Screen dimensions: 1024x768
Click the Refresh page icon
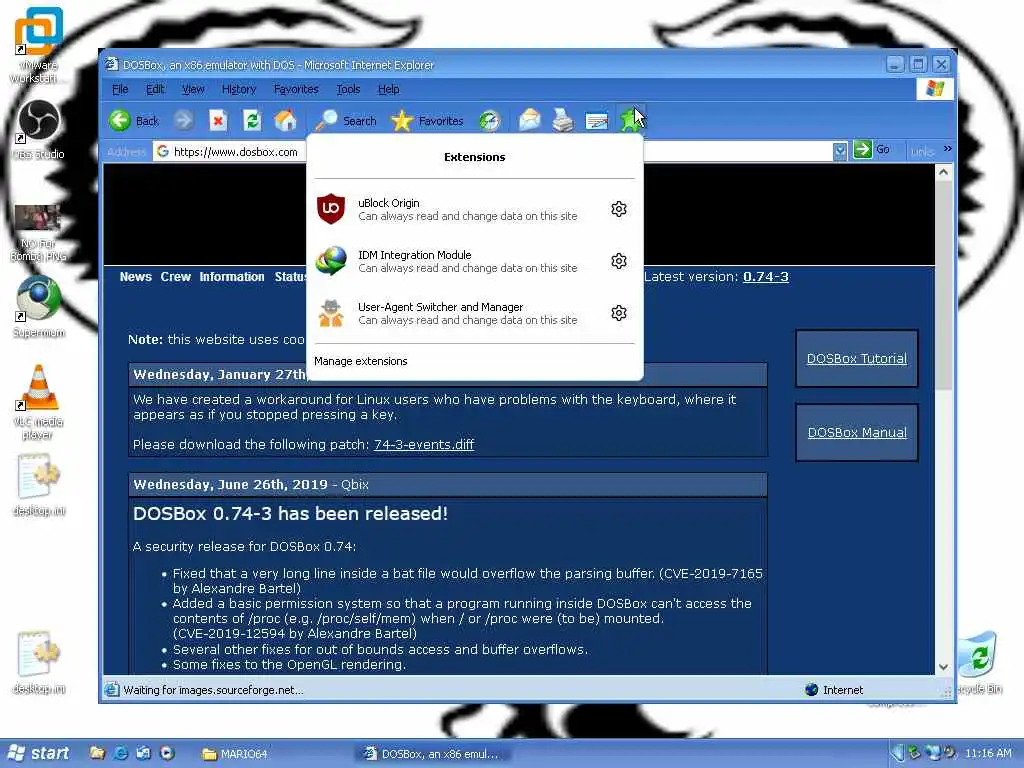[x=251, y=120]
